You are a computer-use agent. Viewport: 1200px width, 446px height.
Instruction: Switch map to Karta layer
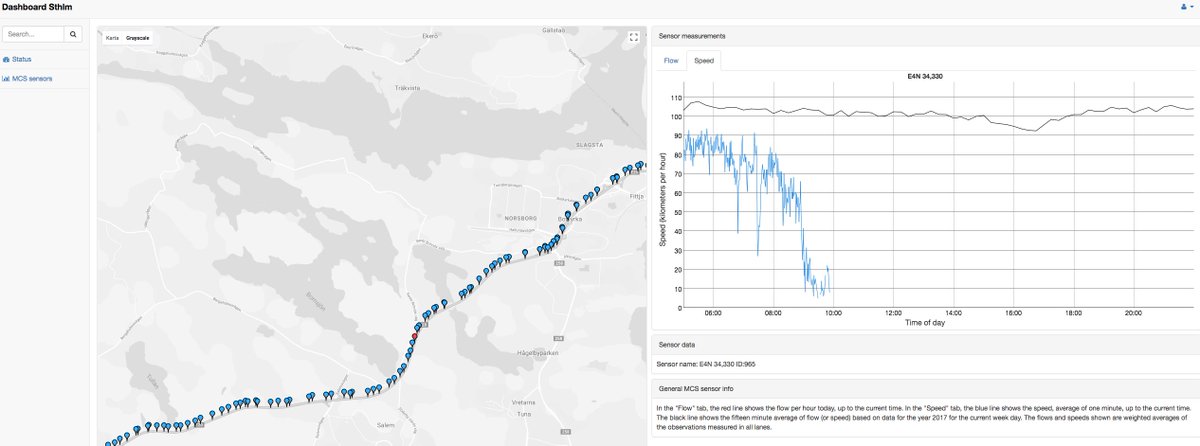113,37
